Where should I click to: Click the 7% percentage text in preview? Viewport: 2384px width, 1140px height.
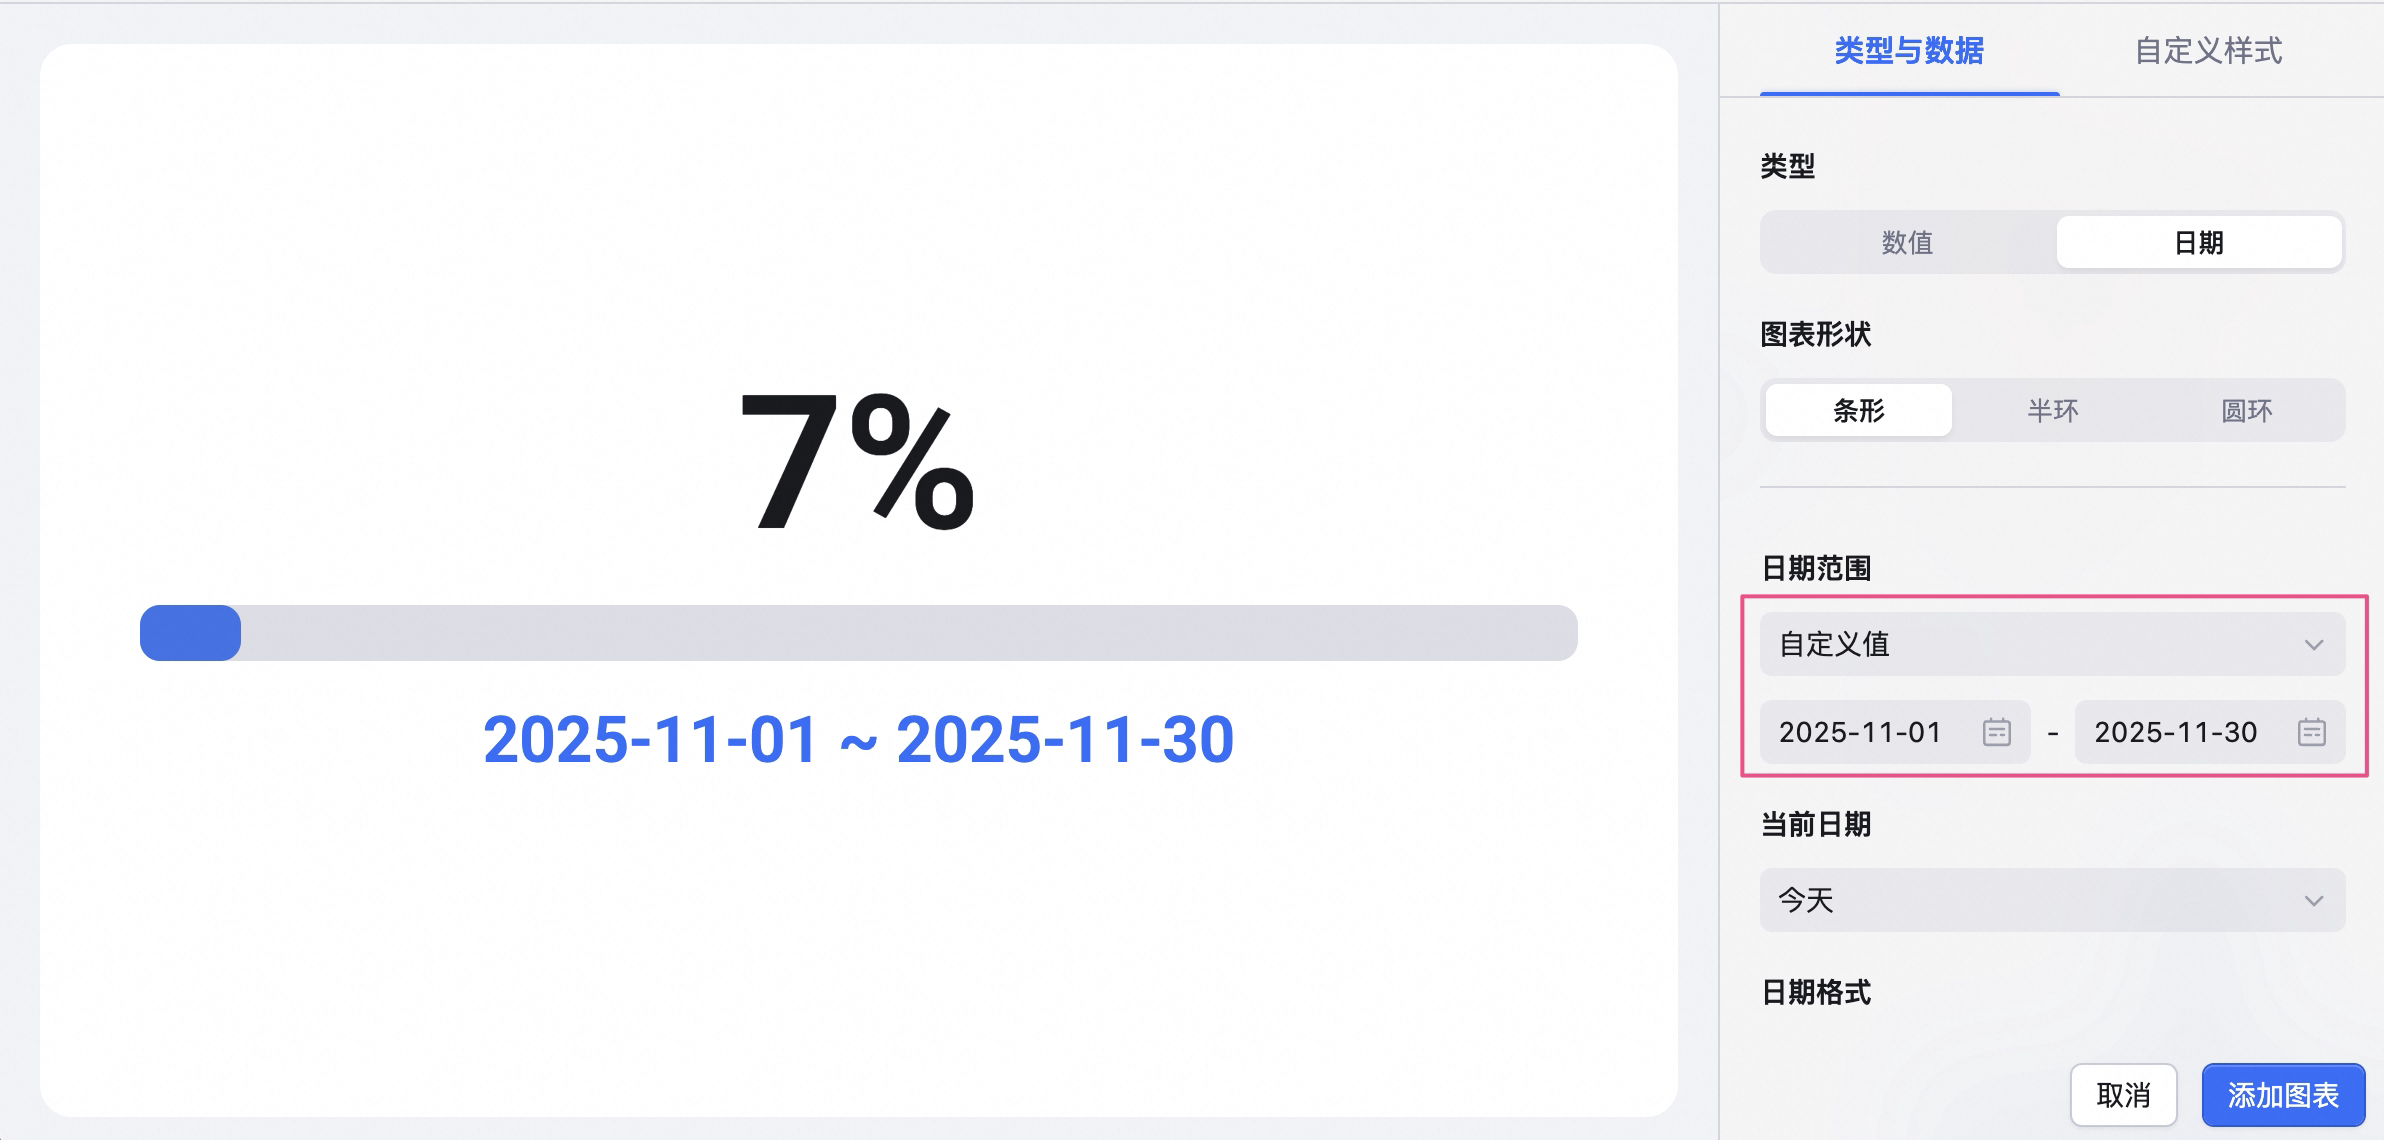point(857,462)
